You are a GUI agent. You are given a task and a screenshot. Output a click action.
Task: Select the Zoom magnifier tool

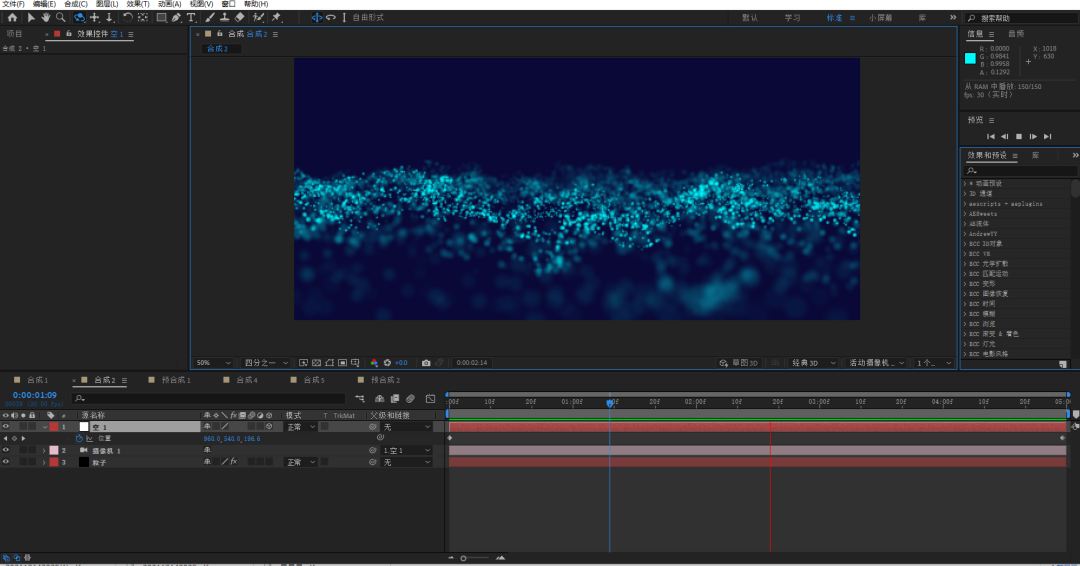pos(60,17)
